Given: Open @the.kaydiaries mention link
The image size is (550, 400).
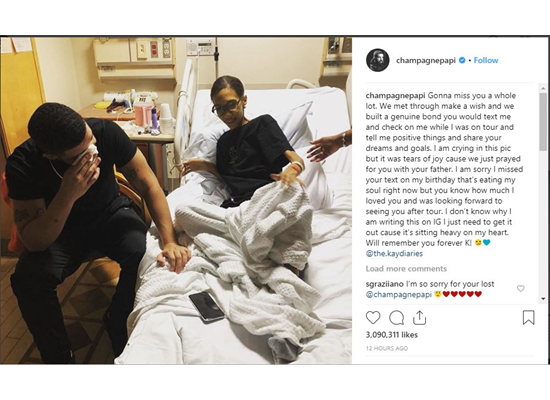Looking at the screenshot, I should 394,253.
